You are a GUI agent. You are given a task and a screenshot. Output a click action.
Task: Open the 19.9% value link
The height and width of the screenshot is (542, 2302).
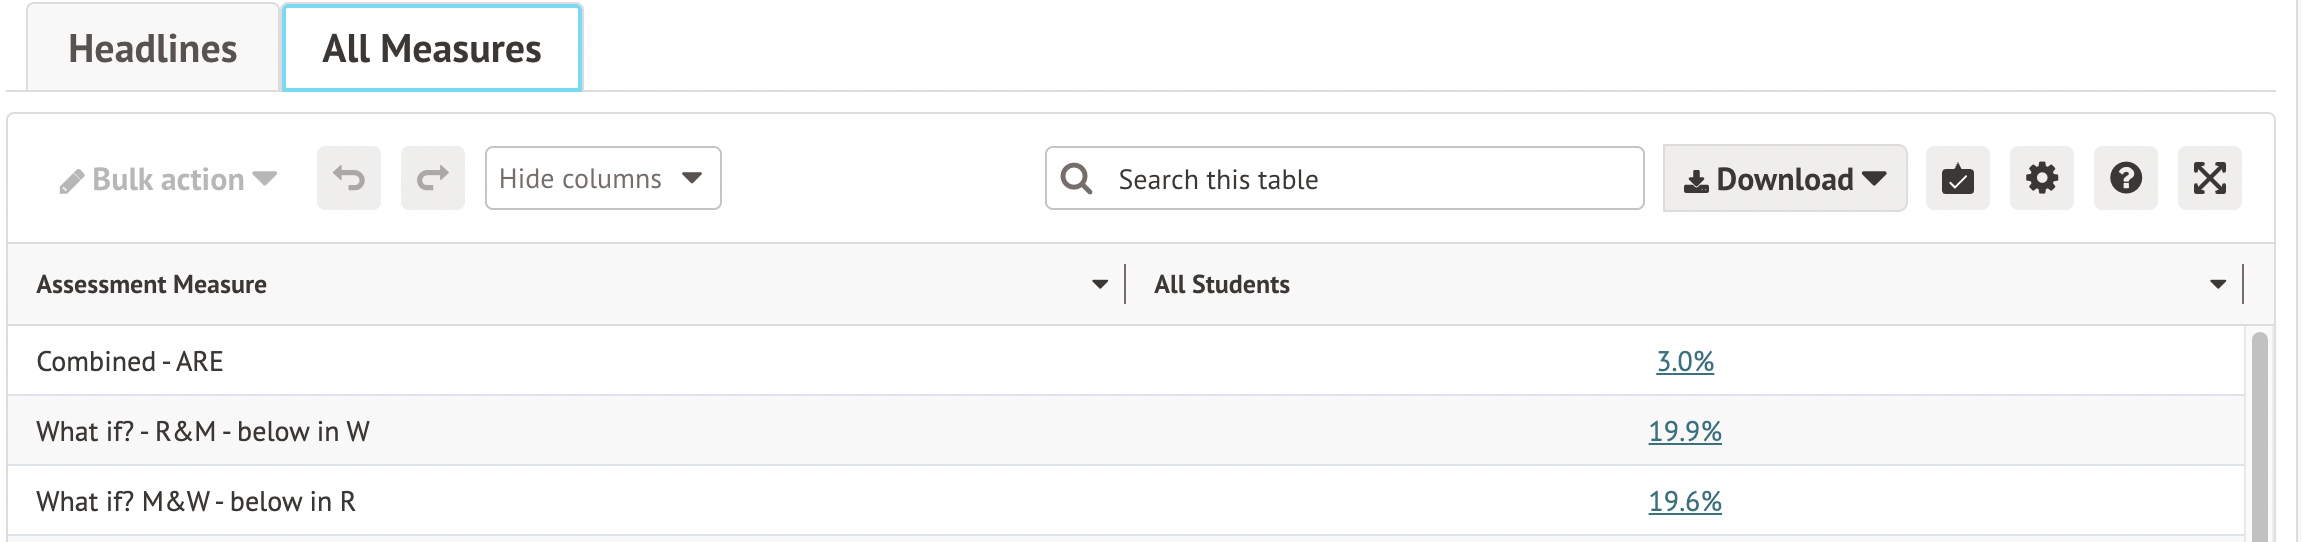pyautogui.click(x=1685, y=431)
